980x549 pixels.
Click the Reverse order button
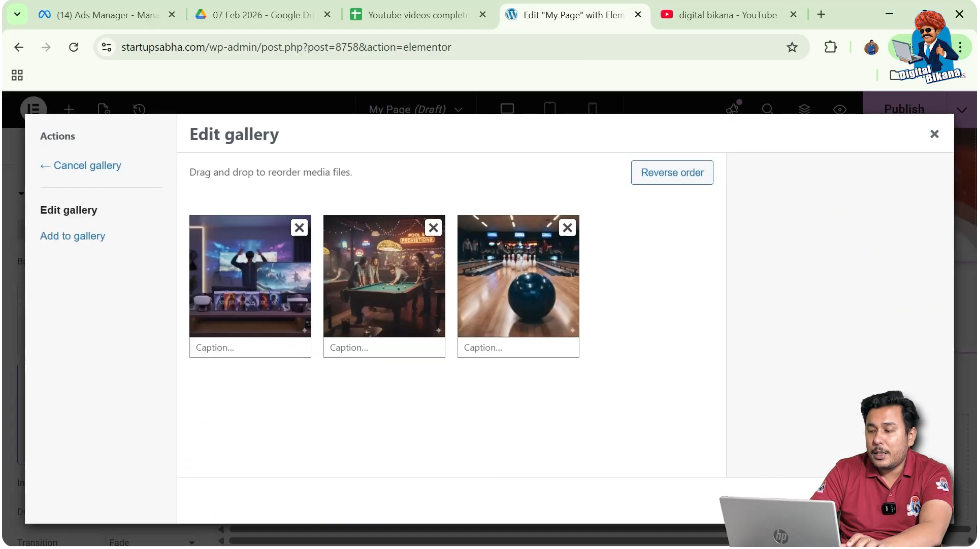tap(672, 173)
